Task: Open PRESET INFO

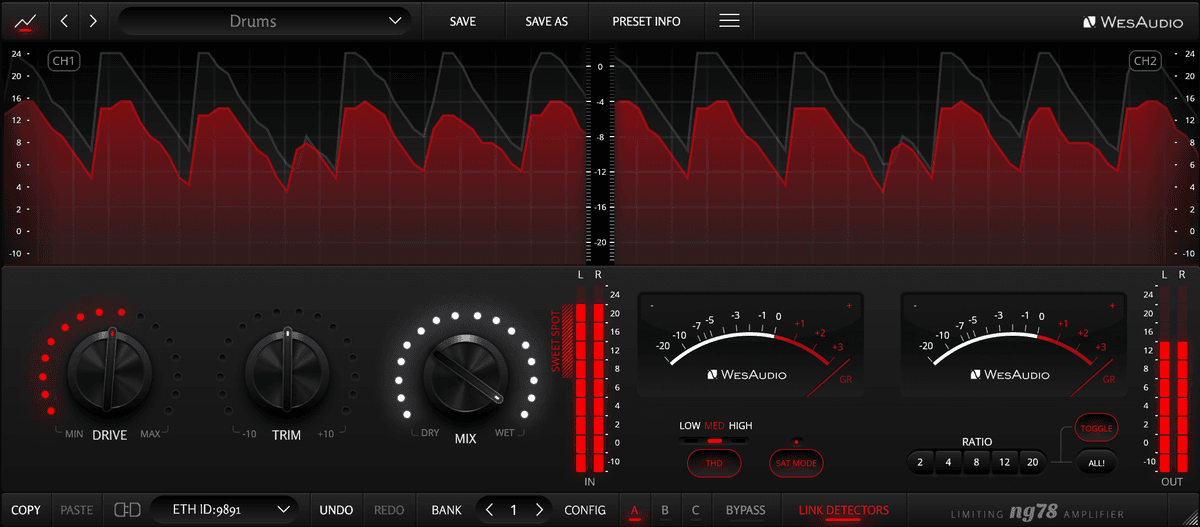Action: (x=646, y=21)
